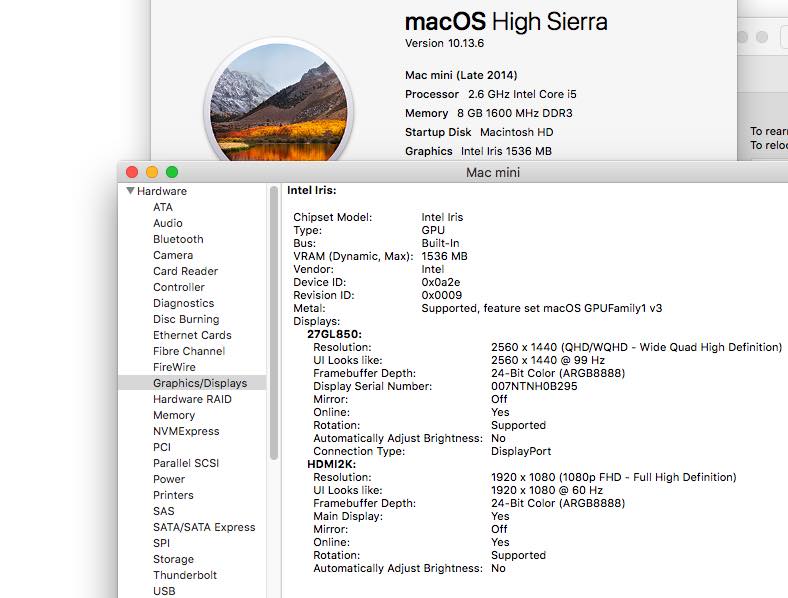788x598 pixels.
Task: Open the USB hardware entry
Action: (x=164, y=591)
